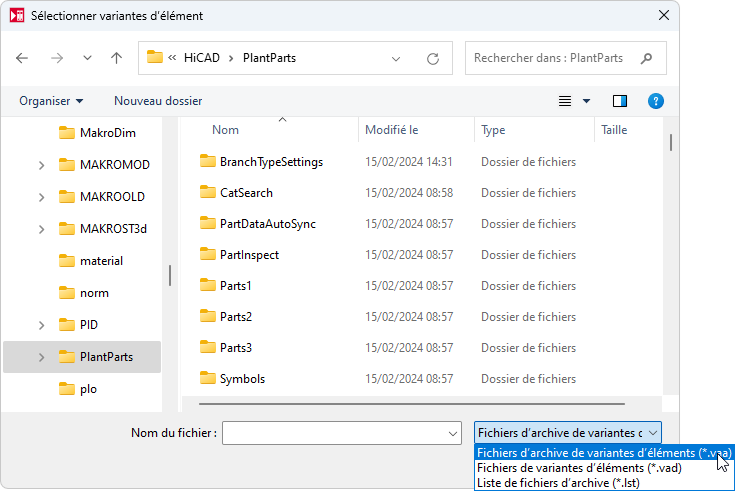
Task: Click the Nouveau dossier button
Action: [x=158, y=101]
